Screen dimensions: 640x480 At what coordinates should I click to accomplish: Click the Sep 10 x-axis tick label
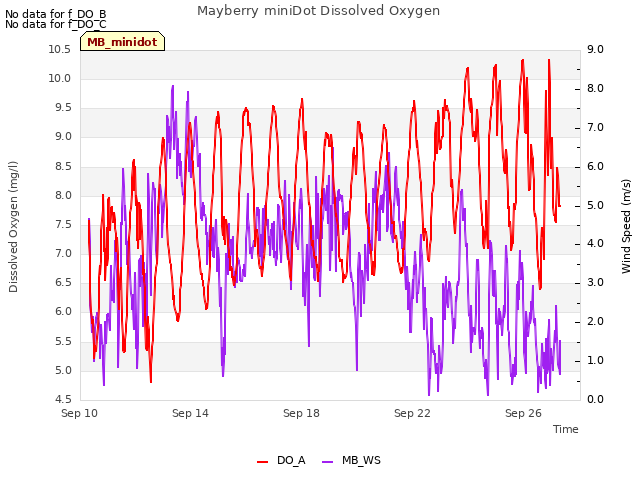[x=80, y=413]
